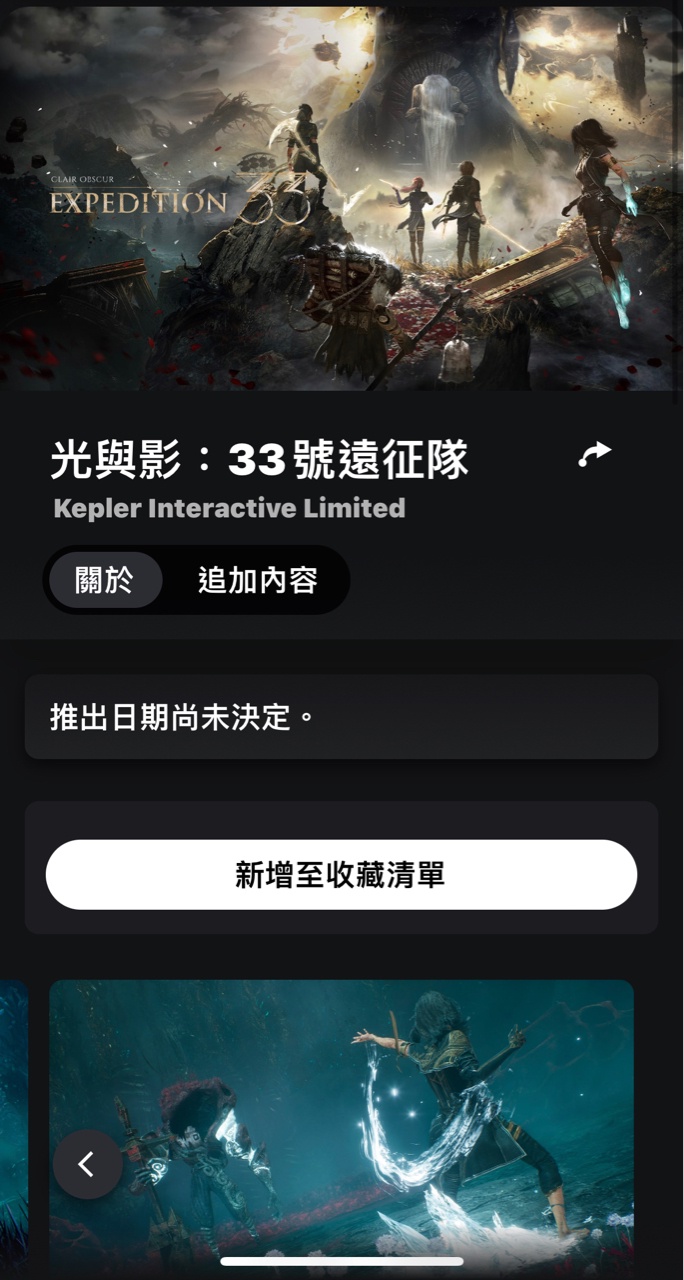The width and height of the screenshot is (684, 1280).
Task: Tap the share arrow icon
Action: pyautogui.click(x=595, y=455)
